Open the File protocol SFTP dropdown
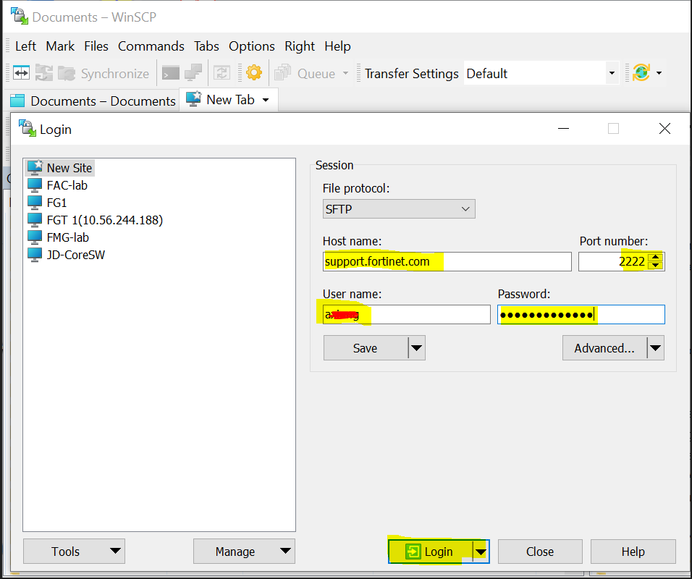Image resolution: width=692 pixels, height=579 pixels. 399,209
